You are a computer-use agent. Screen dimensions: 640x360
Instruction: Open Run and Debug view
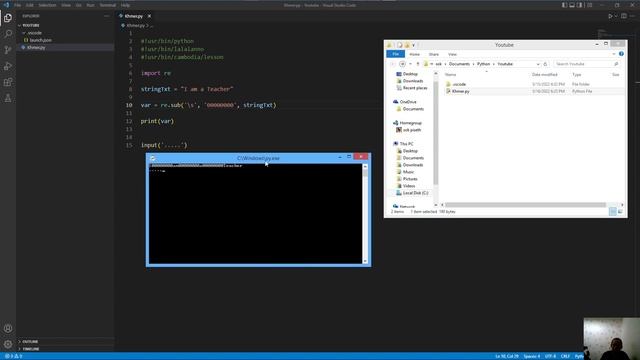coord(8,66)
